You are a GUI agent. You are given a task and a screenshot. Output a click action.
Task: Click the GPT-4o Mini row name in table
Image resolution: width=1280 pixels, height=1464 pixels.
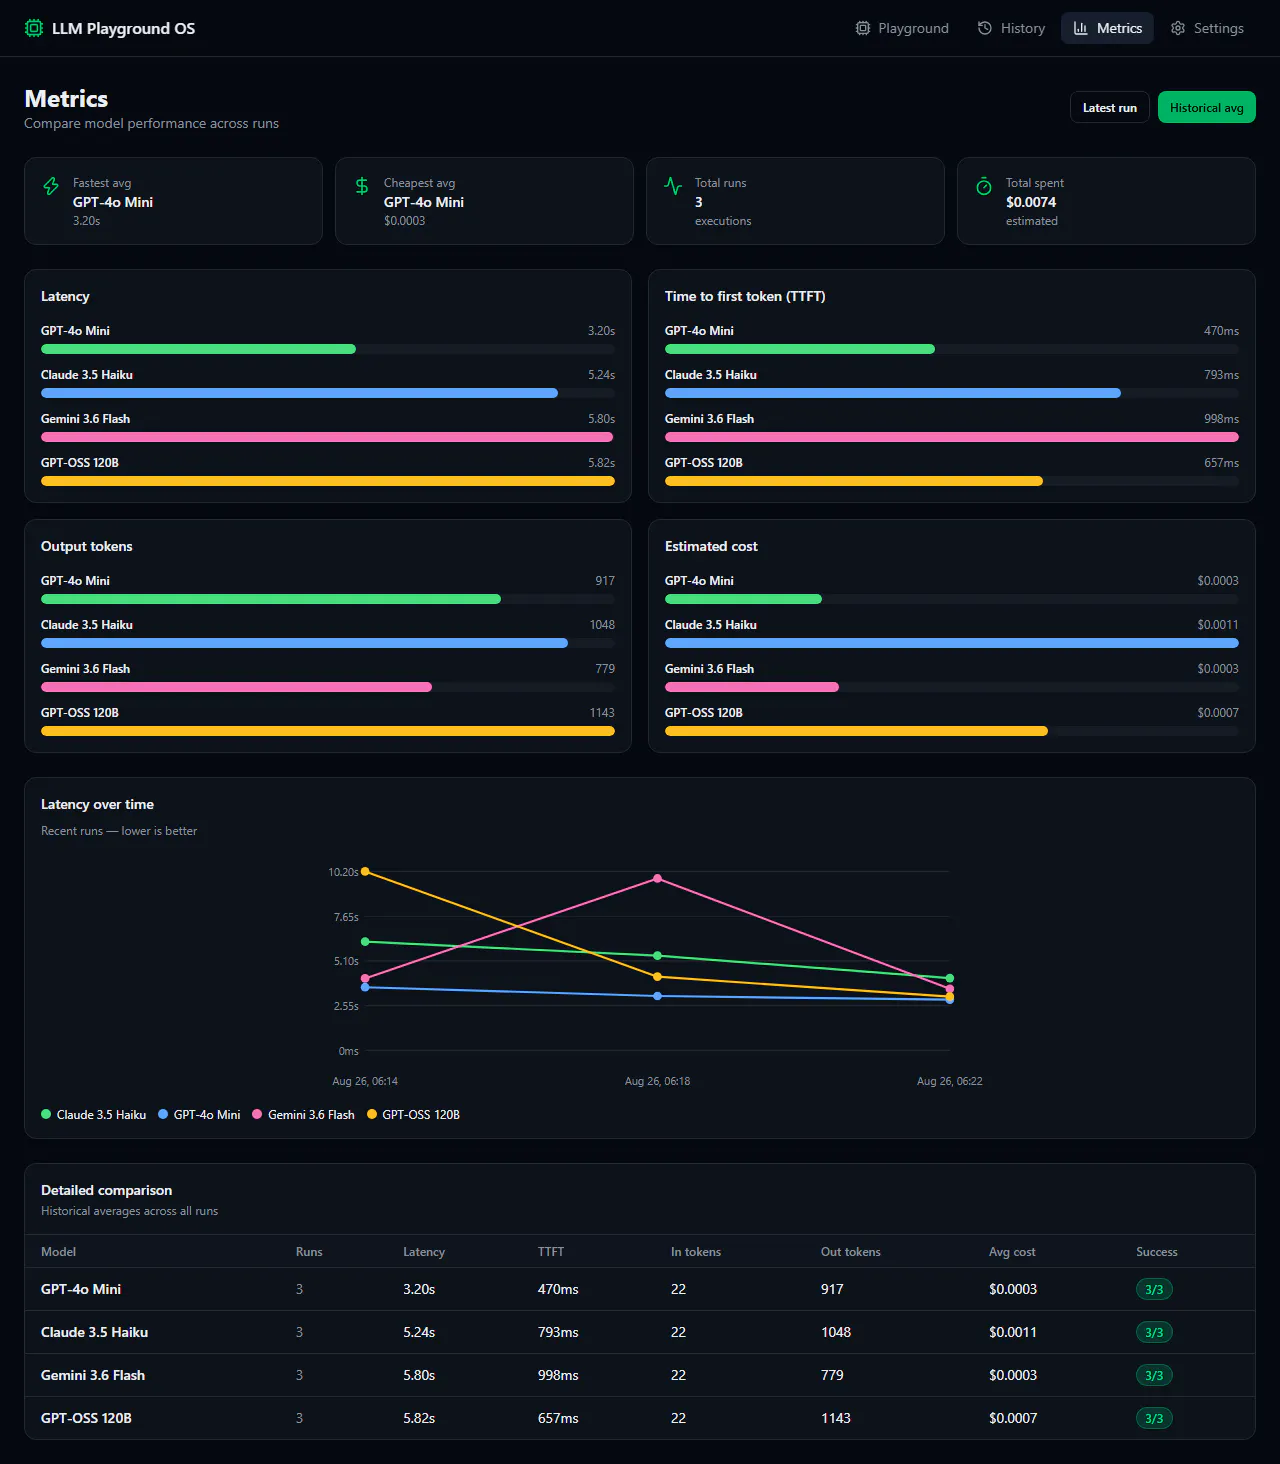81,1289
